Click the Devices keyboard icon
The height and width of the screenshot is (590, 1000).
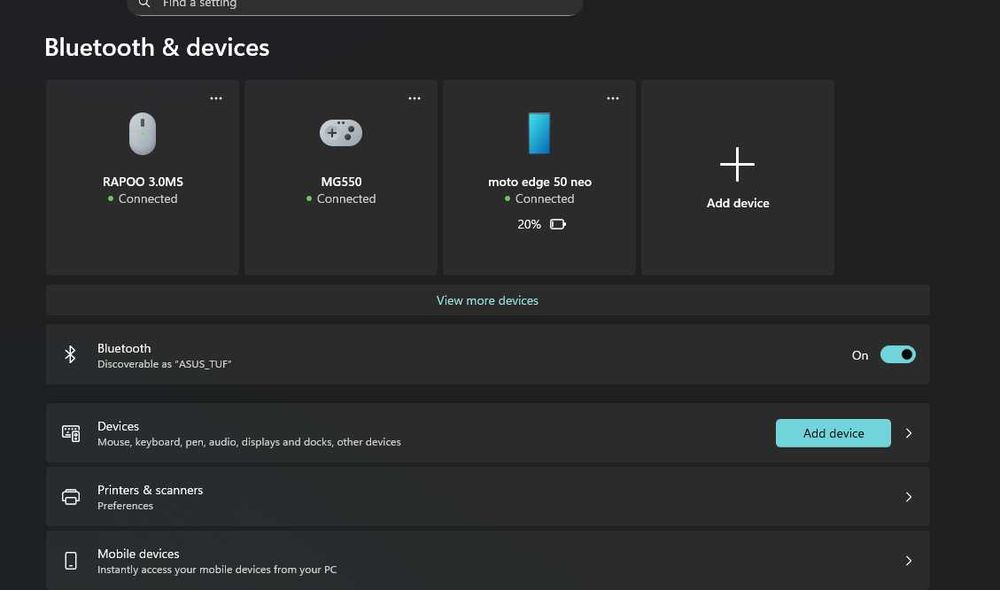[x=71, y=433]
